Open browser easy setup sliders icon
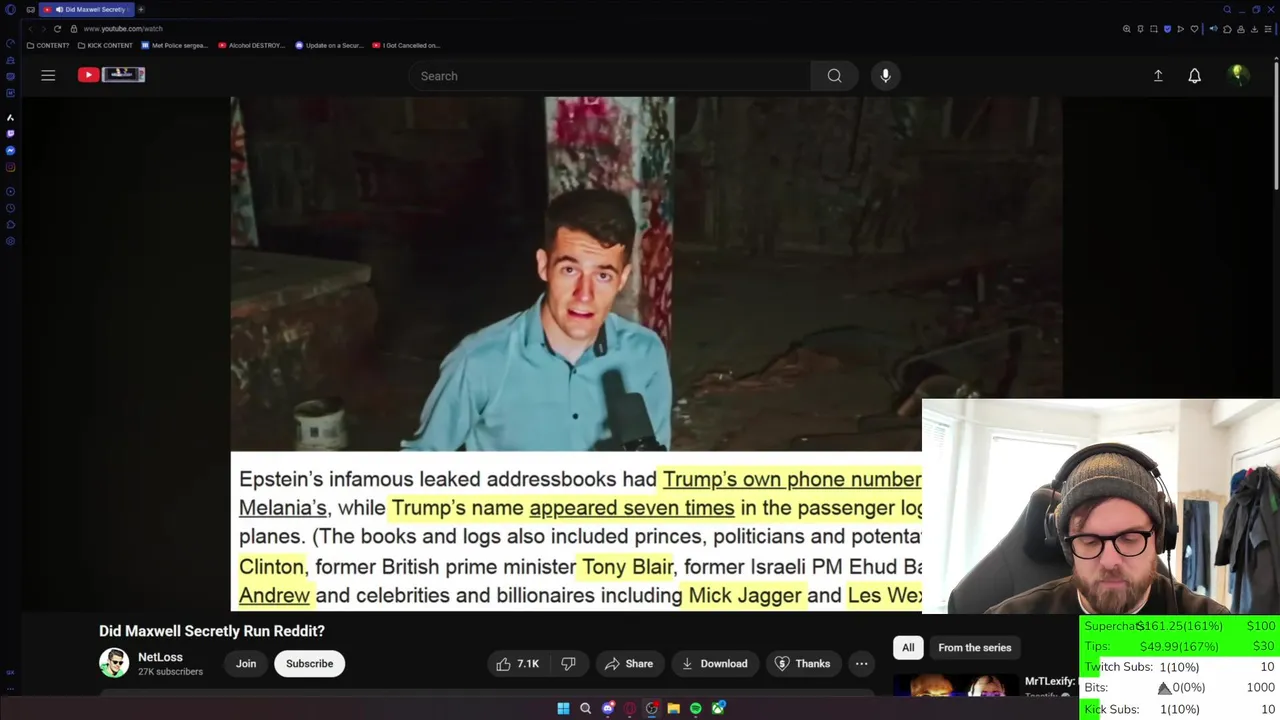1280x720 pixels. (1268, 29)
